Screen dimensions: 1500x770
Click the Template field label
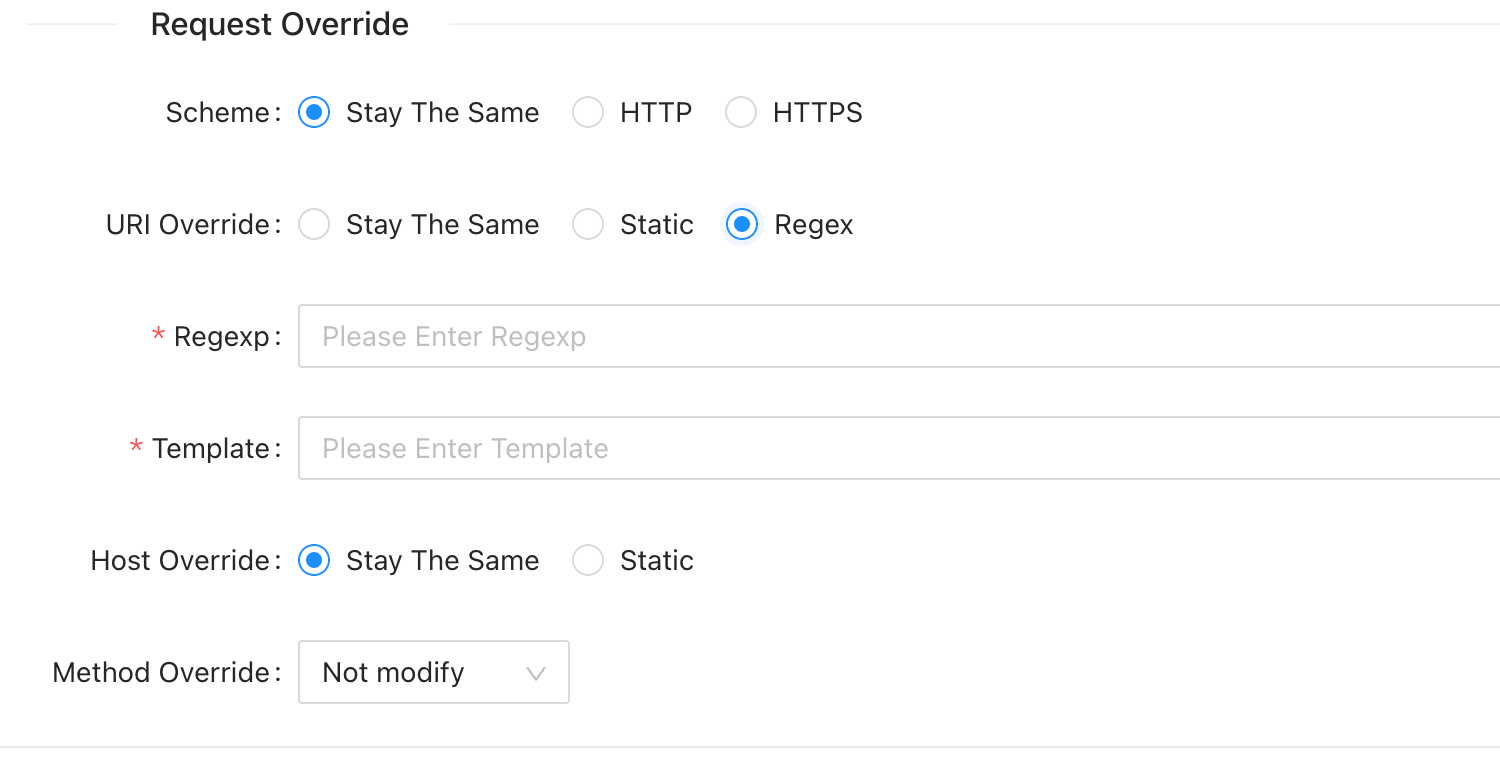[211, 448]
